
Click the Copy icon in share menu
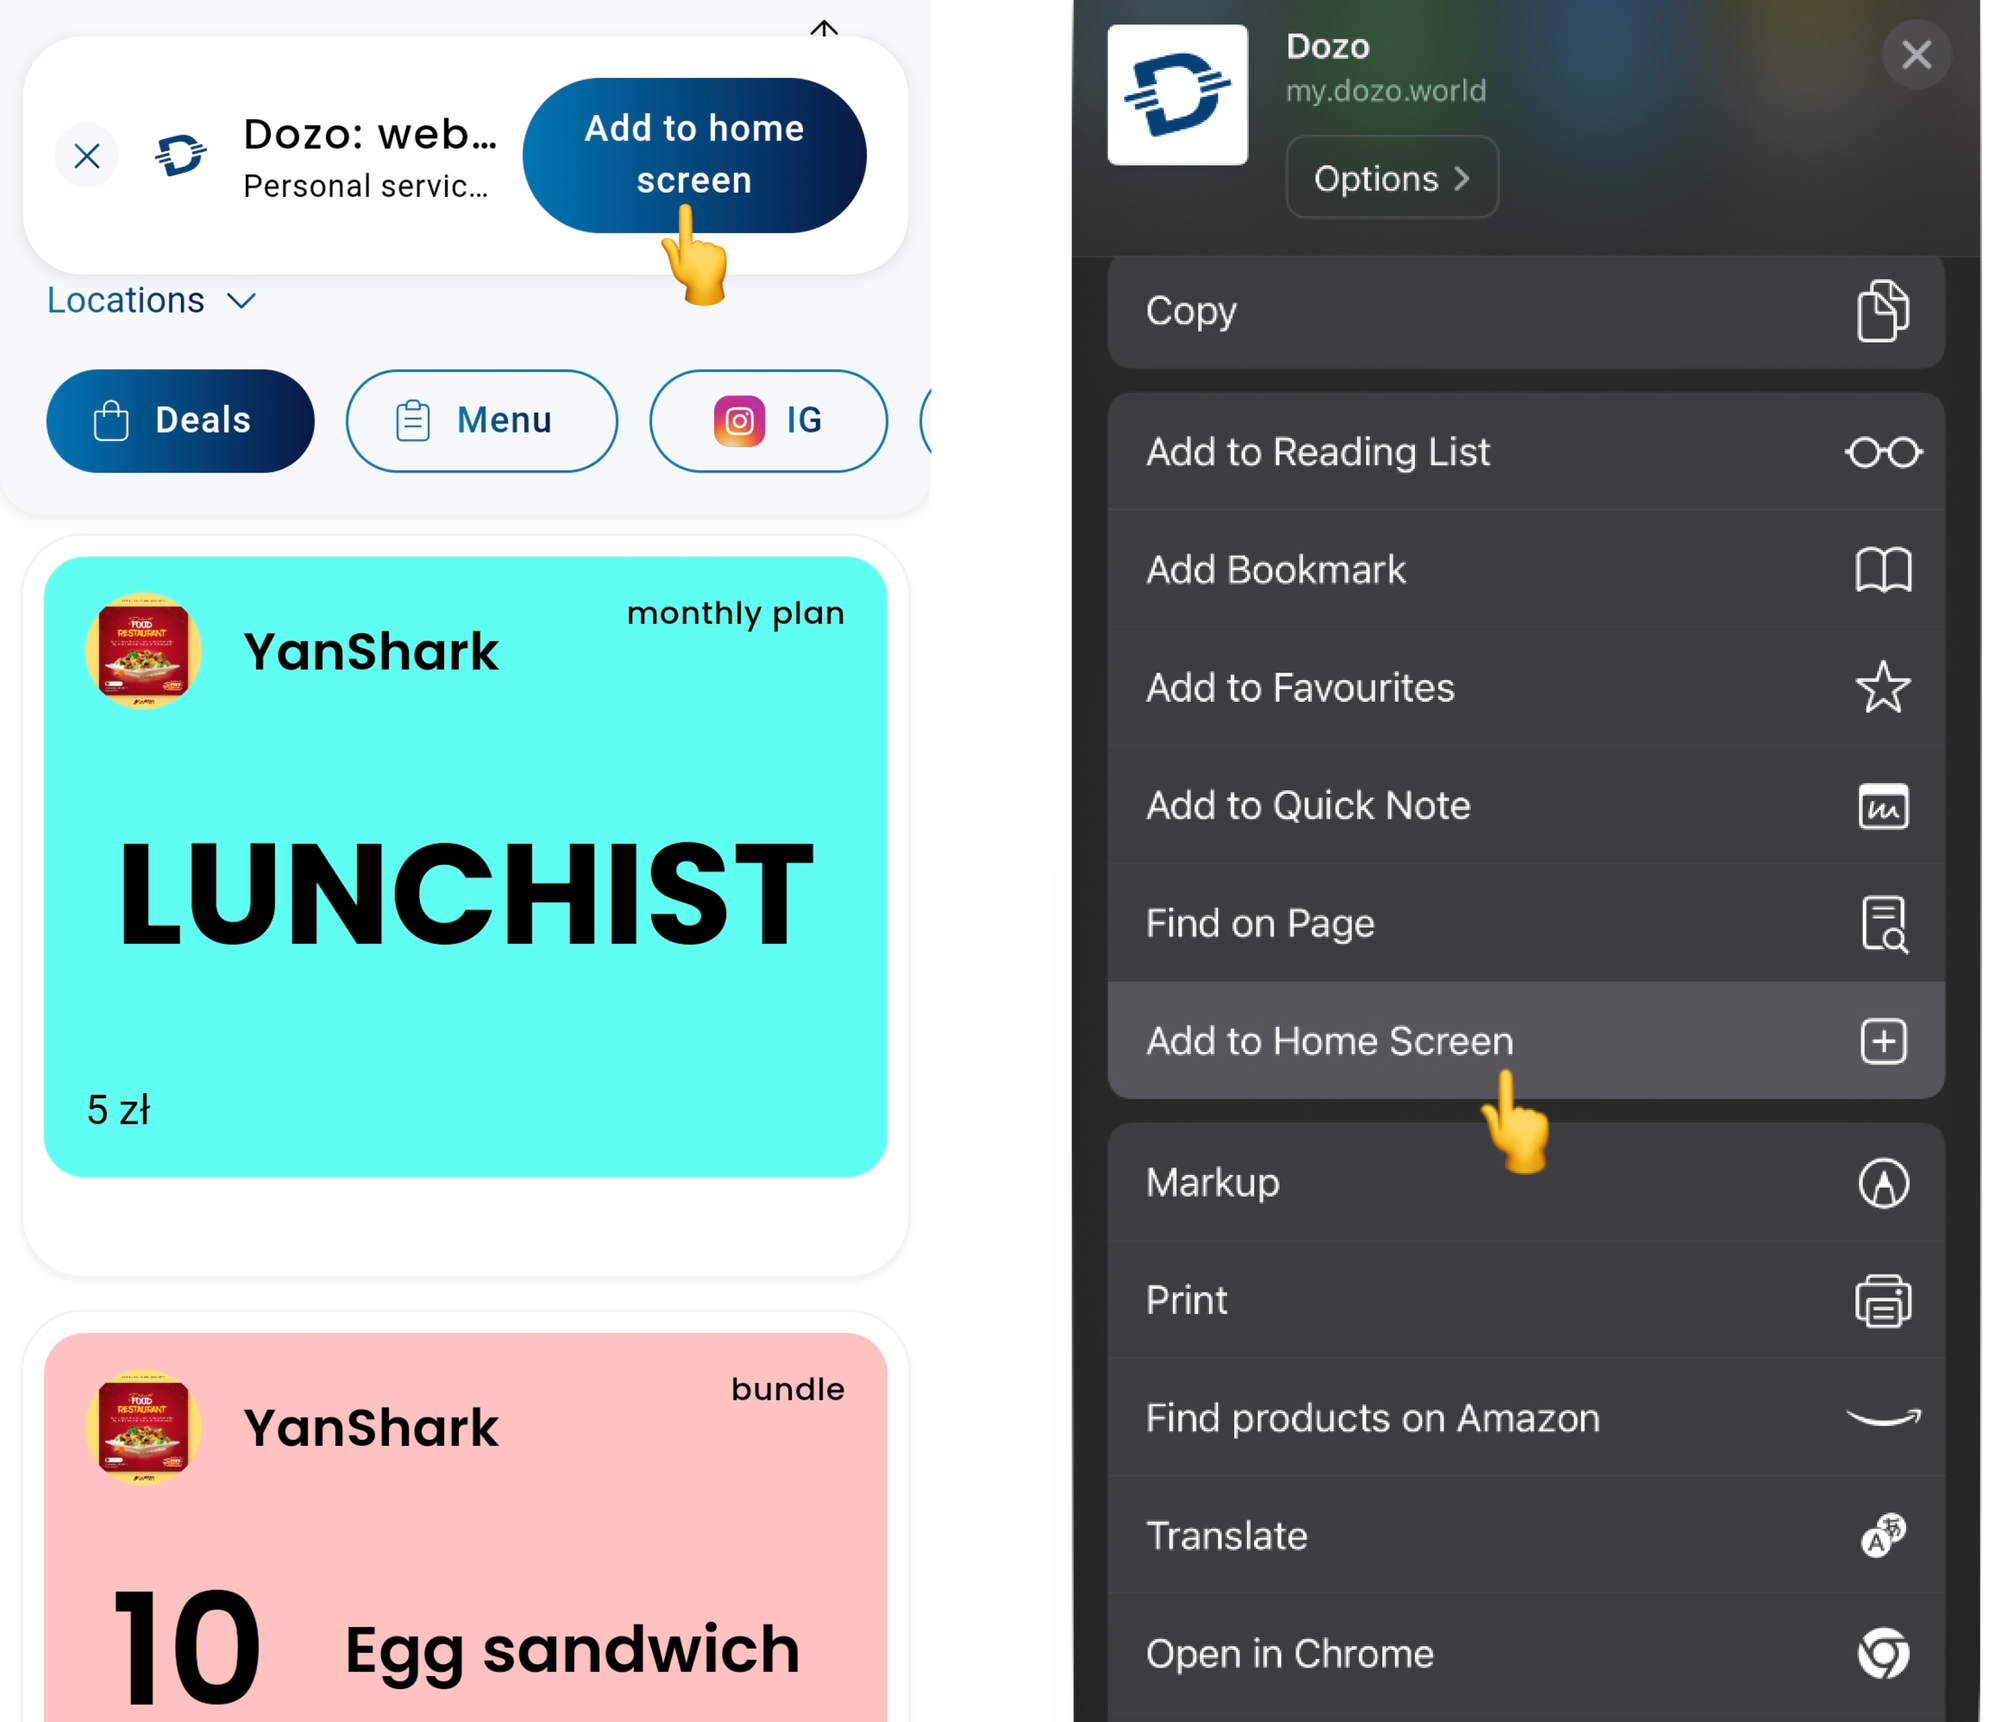click(1883, 309)
